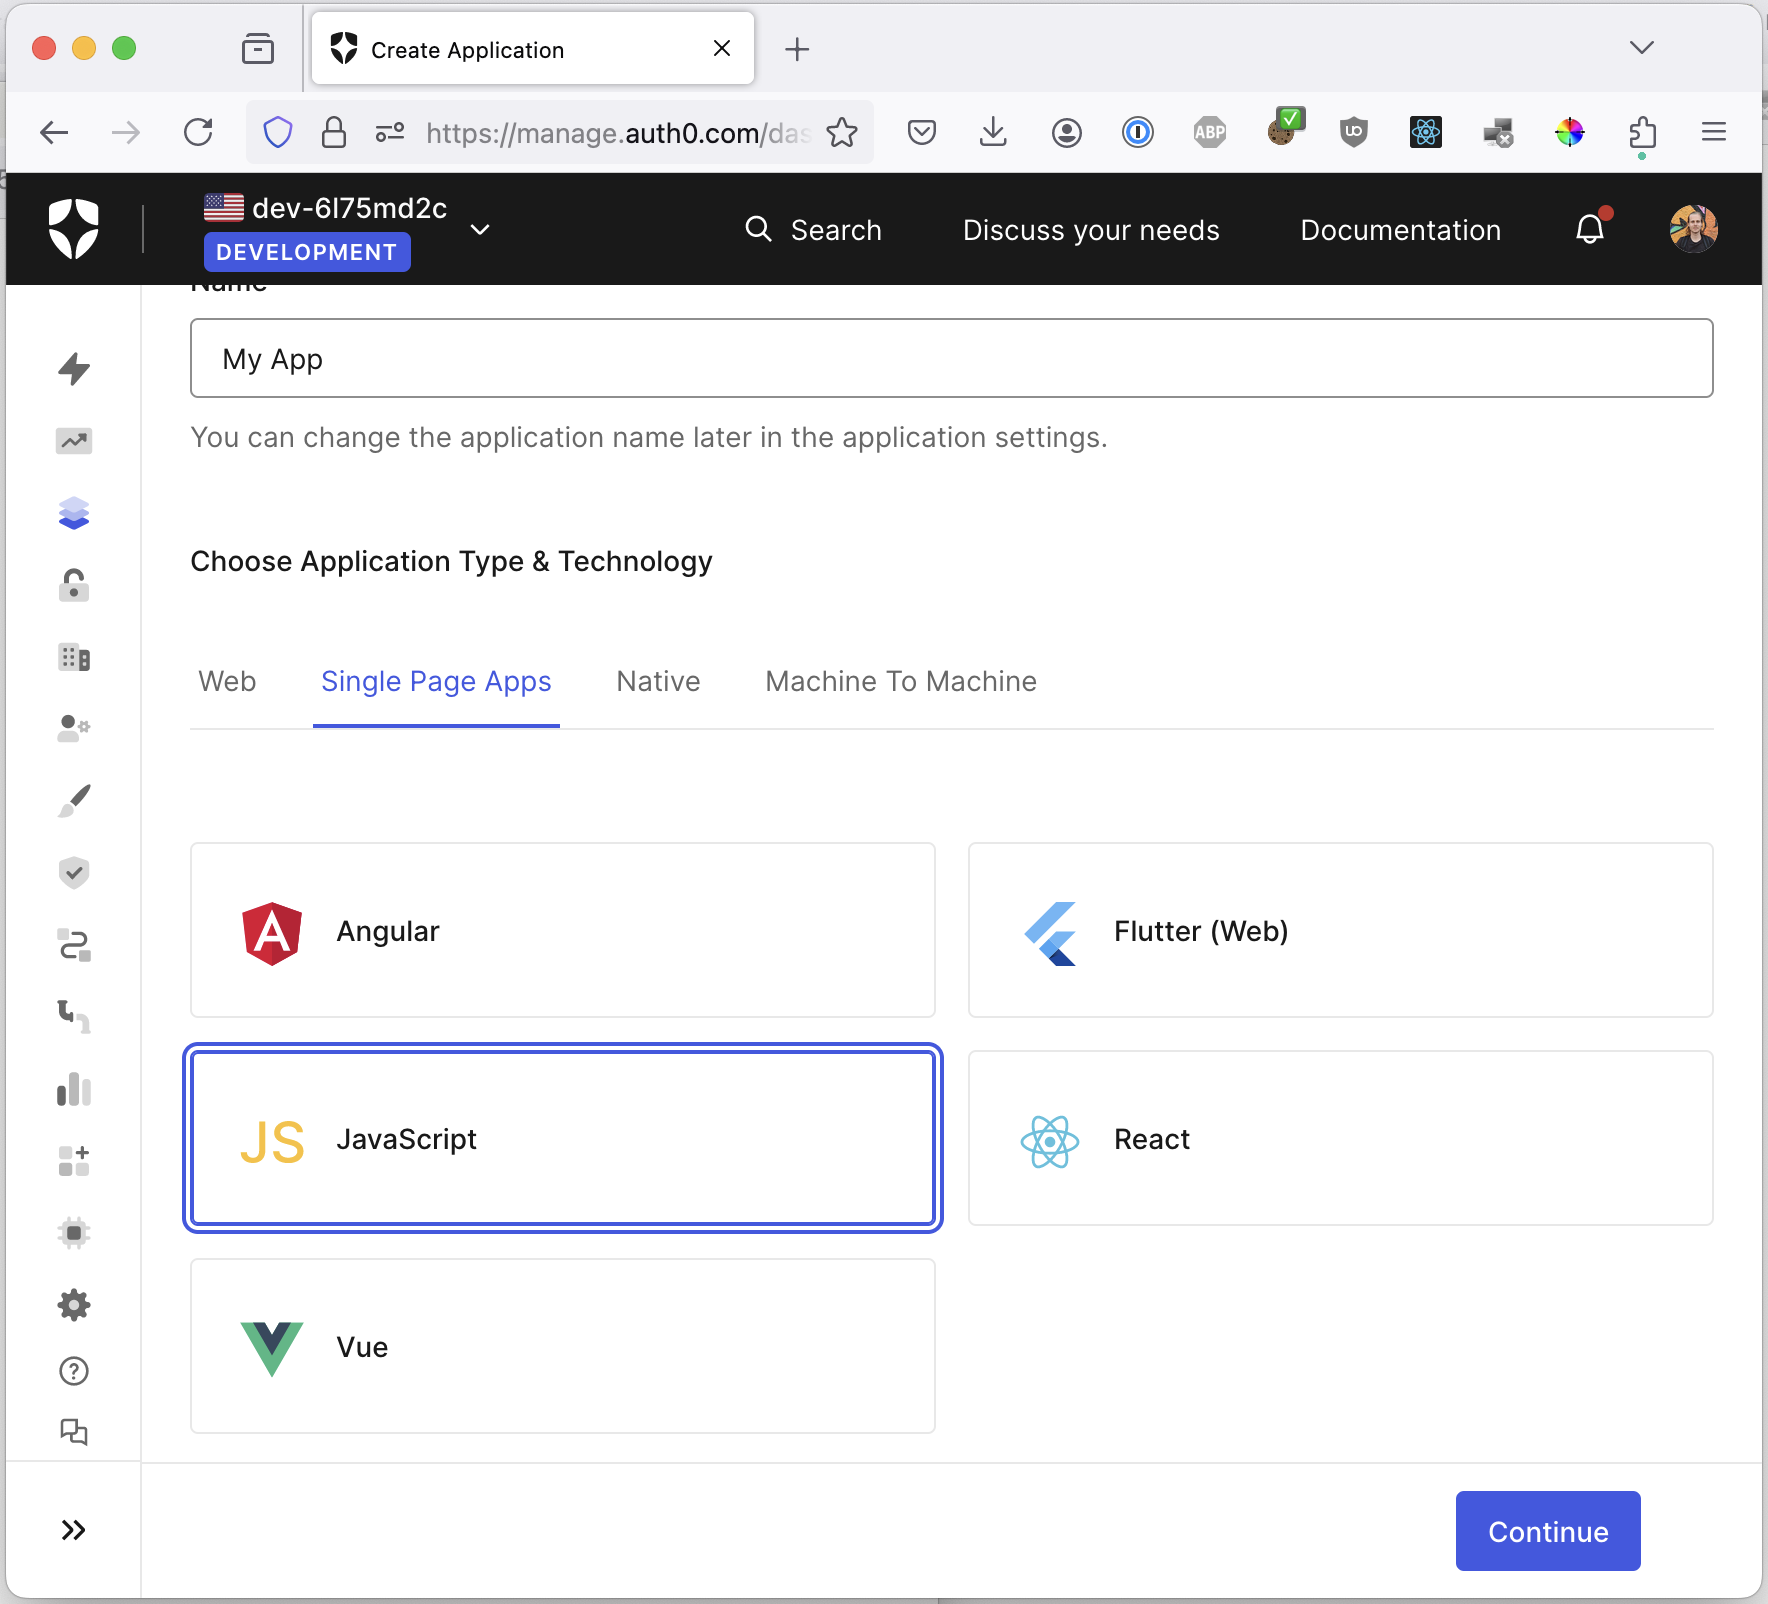Click the Auth0 shield logo
The height and width of the screenshot is (1604, 1768).
click(74, 228)
